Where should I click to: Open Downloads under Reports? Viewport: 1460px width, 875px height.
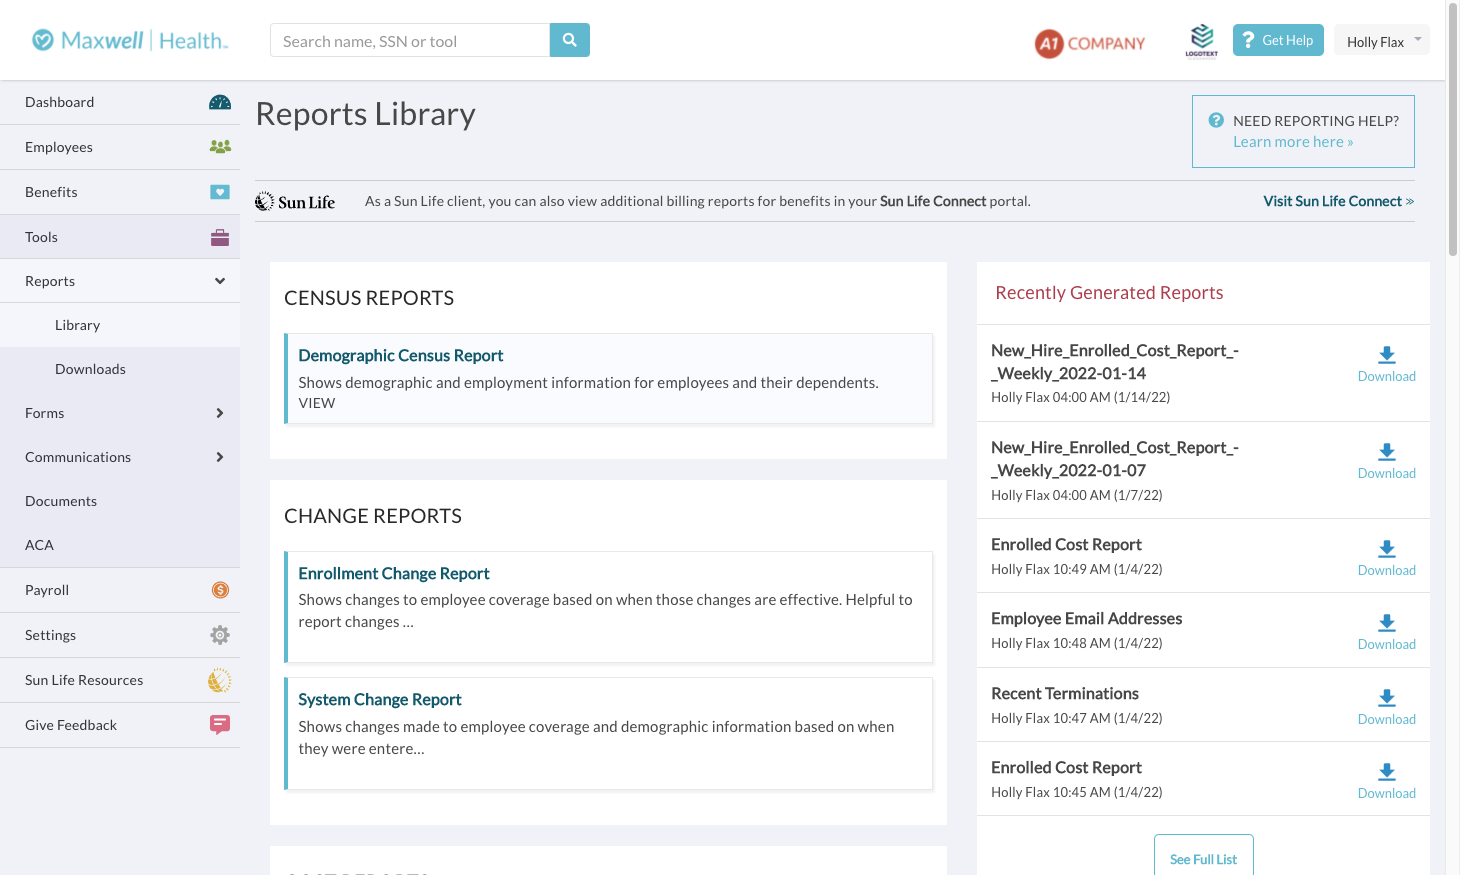click(x=90, y=369)
